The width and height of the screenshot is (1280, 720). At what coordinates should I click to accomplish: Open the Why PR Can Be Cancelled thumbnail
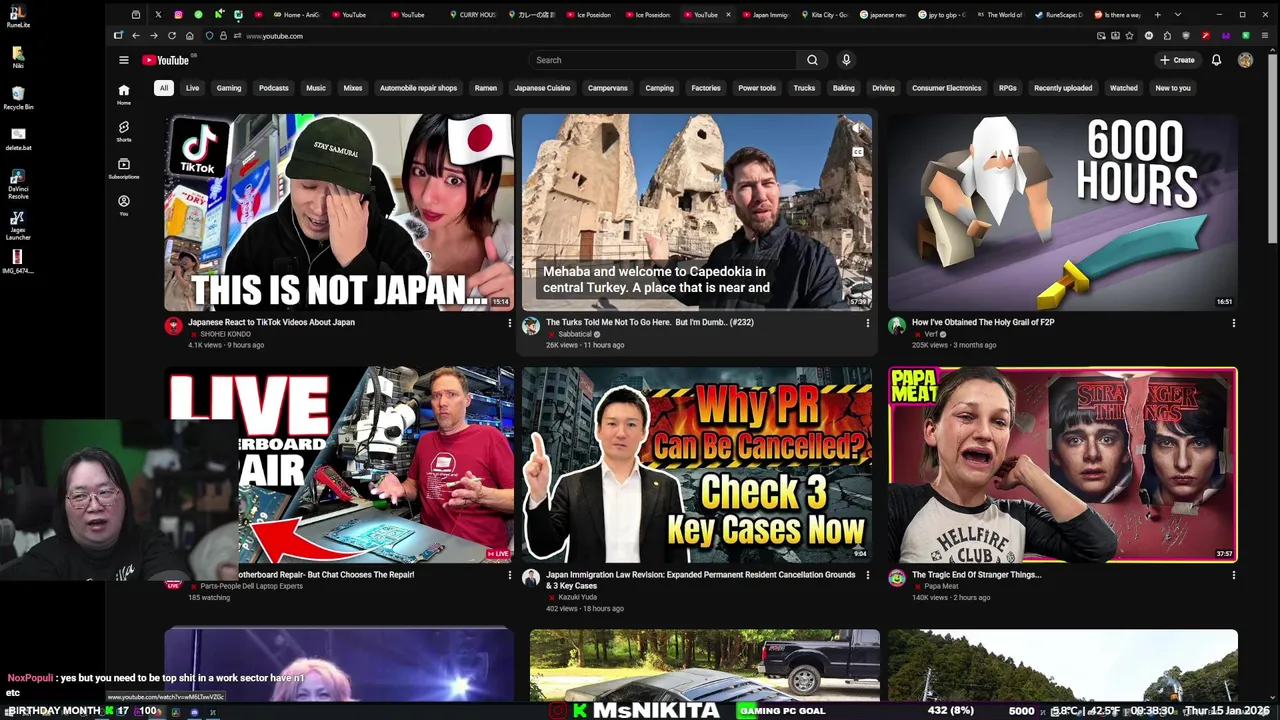697,464
